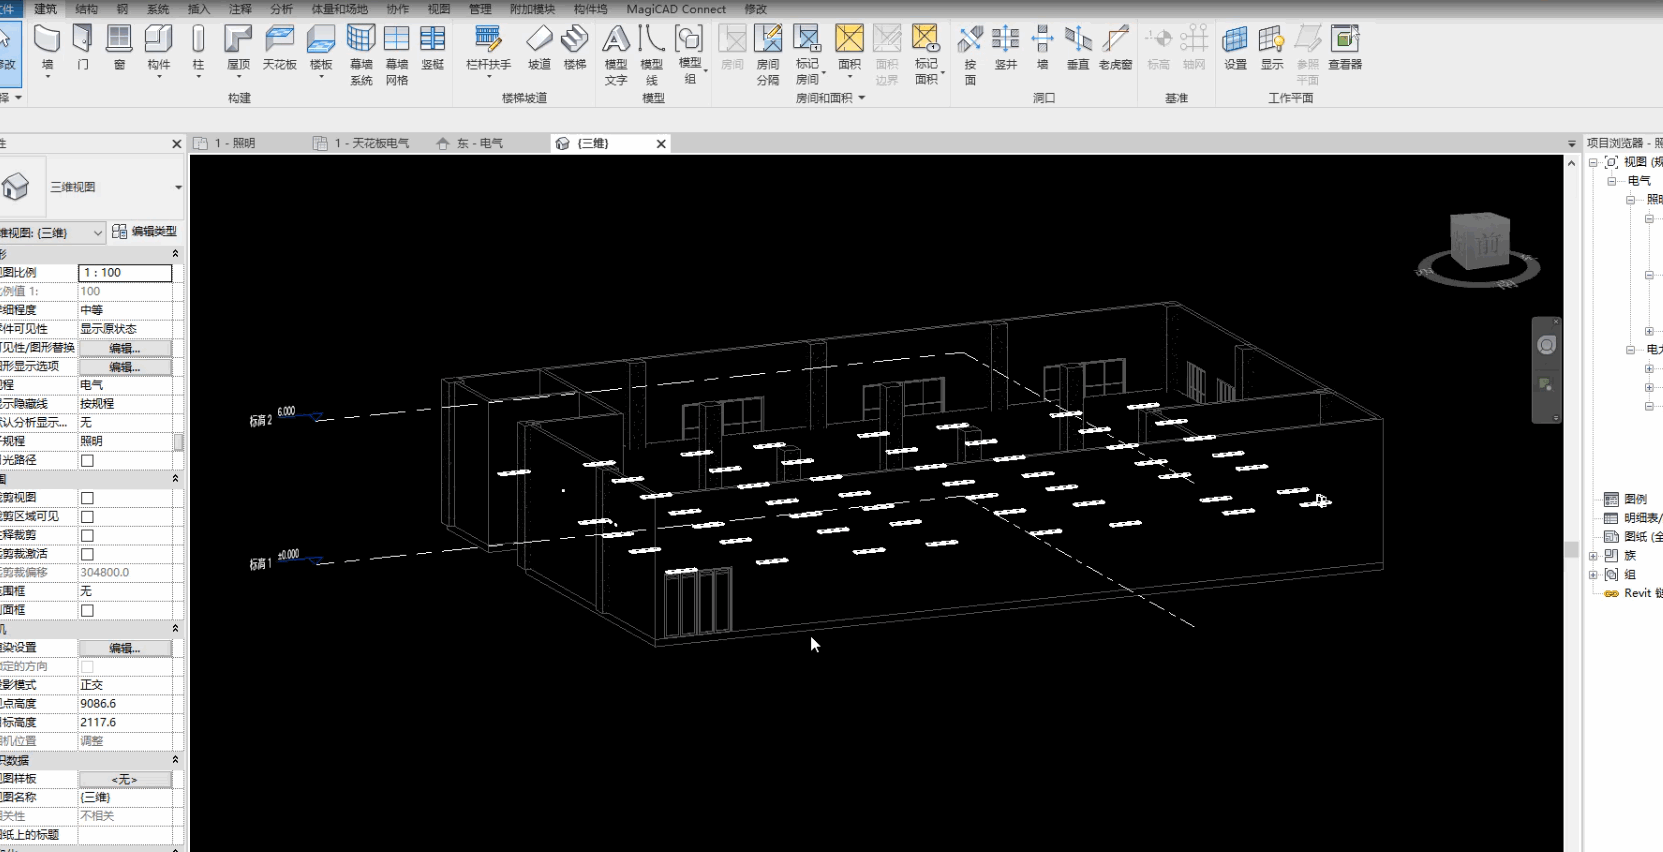Click 编辑 button for 可见性/图形替换

tap(125, 348)
